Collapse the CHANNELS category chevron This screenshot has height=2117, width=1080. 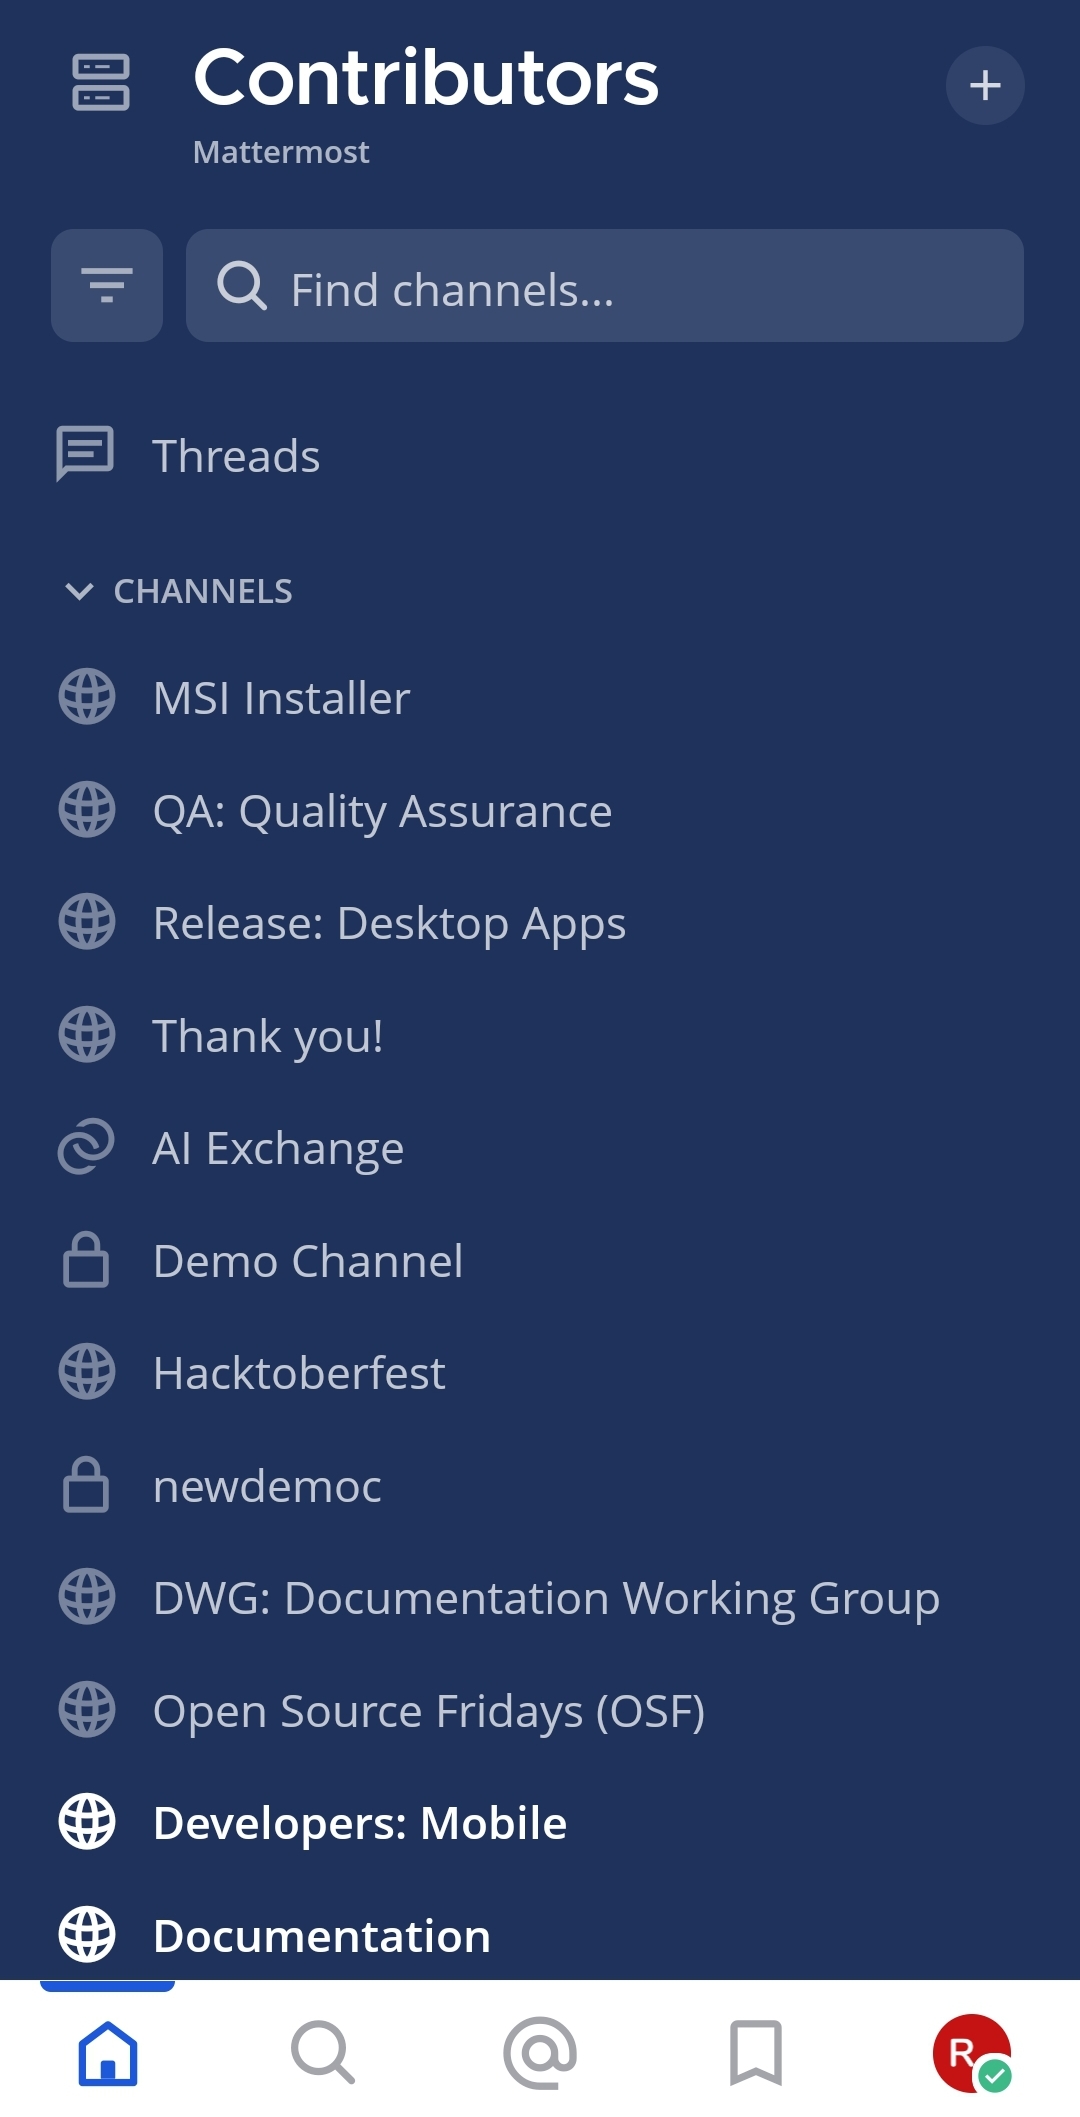coord(79,591)
